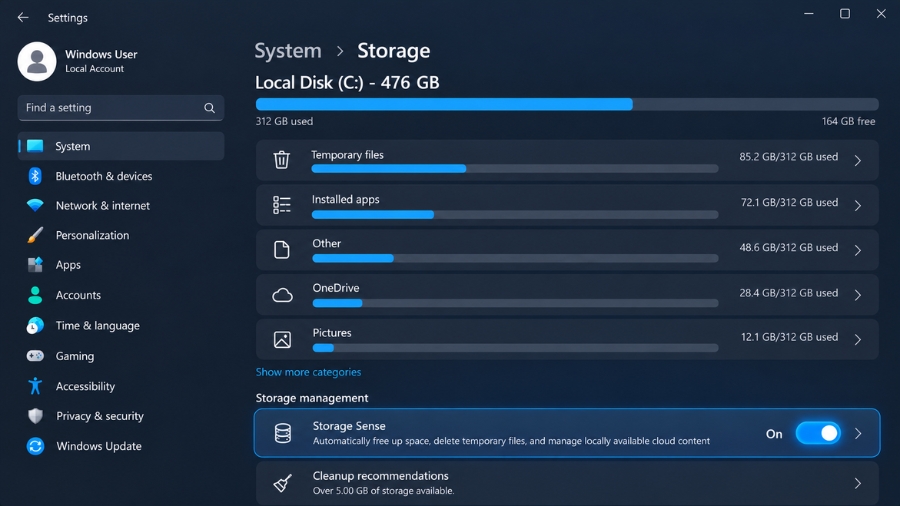Viewport: 900px width, 506px height.
Task: Click the System monitor icon in sidebar
Action: [35, 146]
